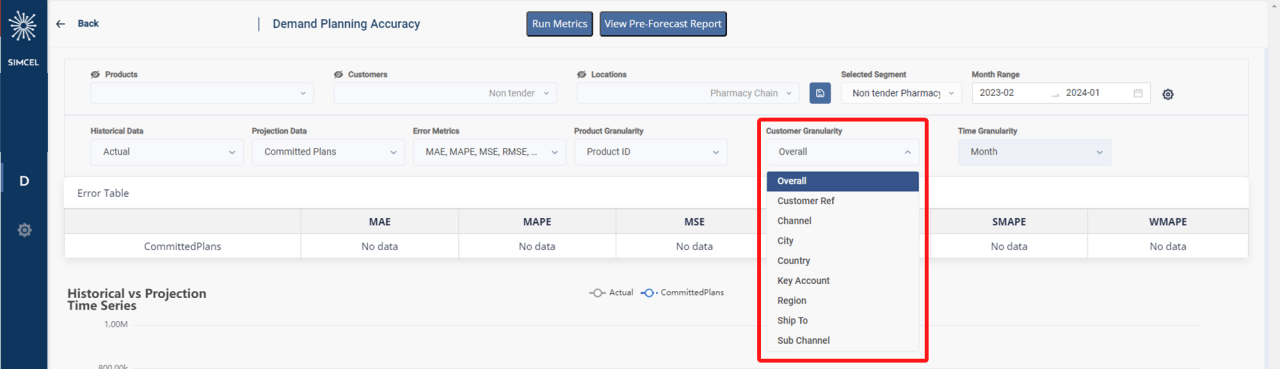This screenshot has height=370, width=1280.
Task: Select Key Account option
Action: [x=843, y=281]
